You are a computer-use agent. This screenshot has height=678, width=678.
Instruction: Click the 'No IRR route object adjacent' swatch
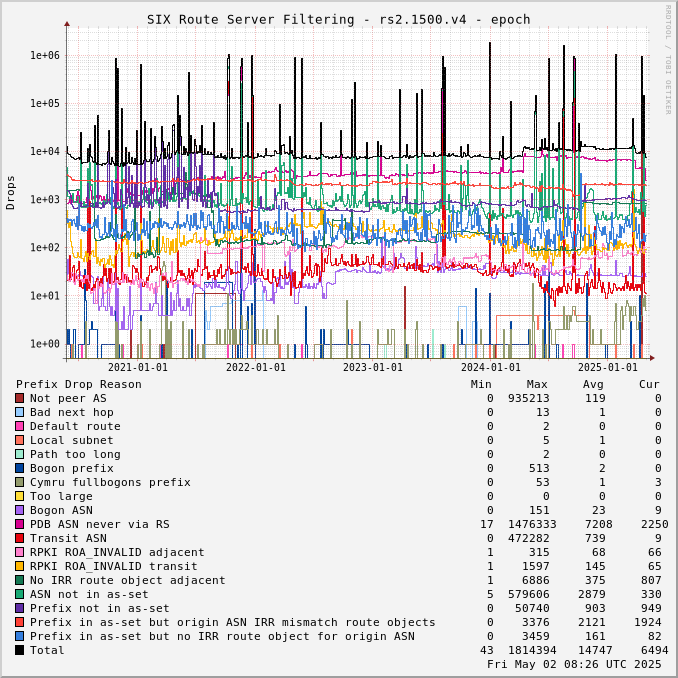pyautogui.click(x=19, y=580)
